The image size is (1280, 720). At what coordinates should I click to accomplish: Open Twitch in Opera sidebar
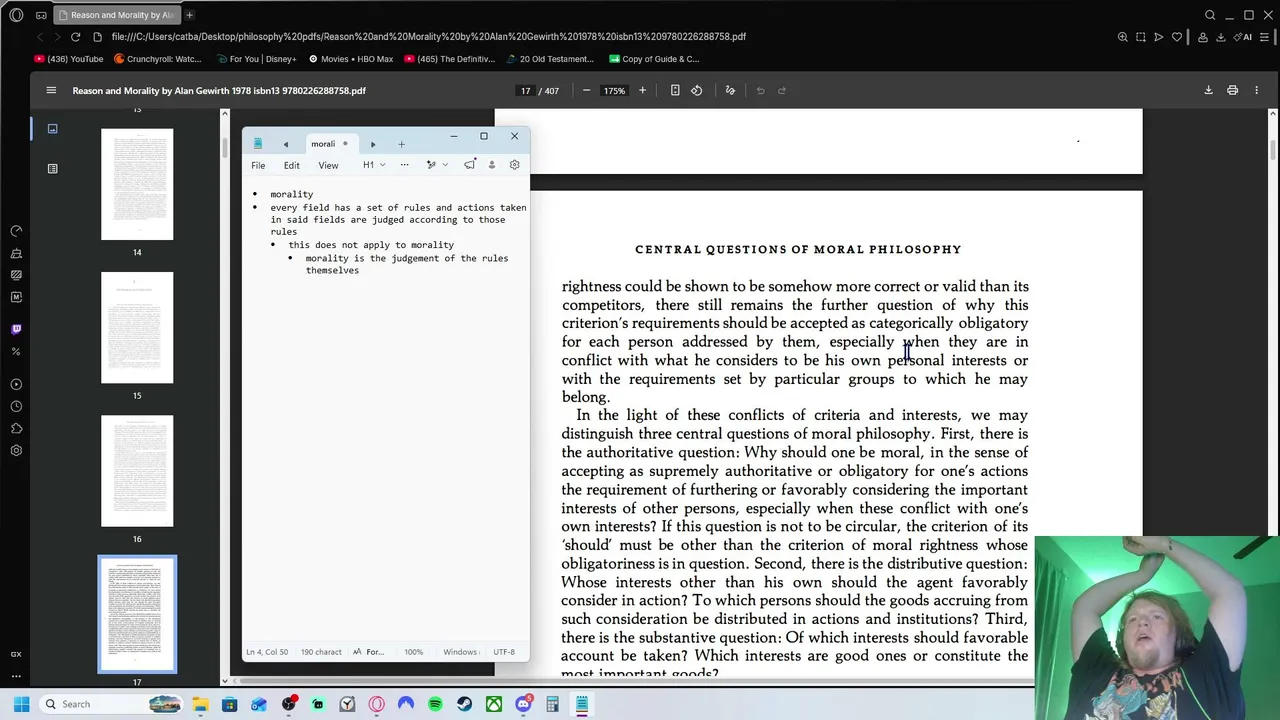(x=16, y=329)
